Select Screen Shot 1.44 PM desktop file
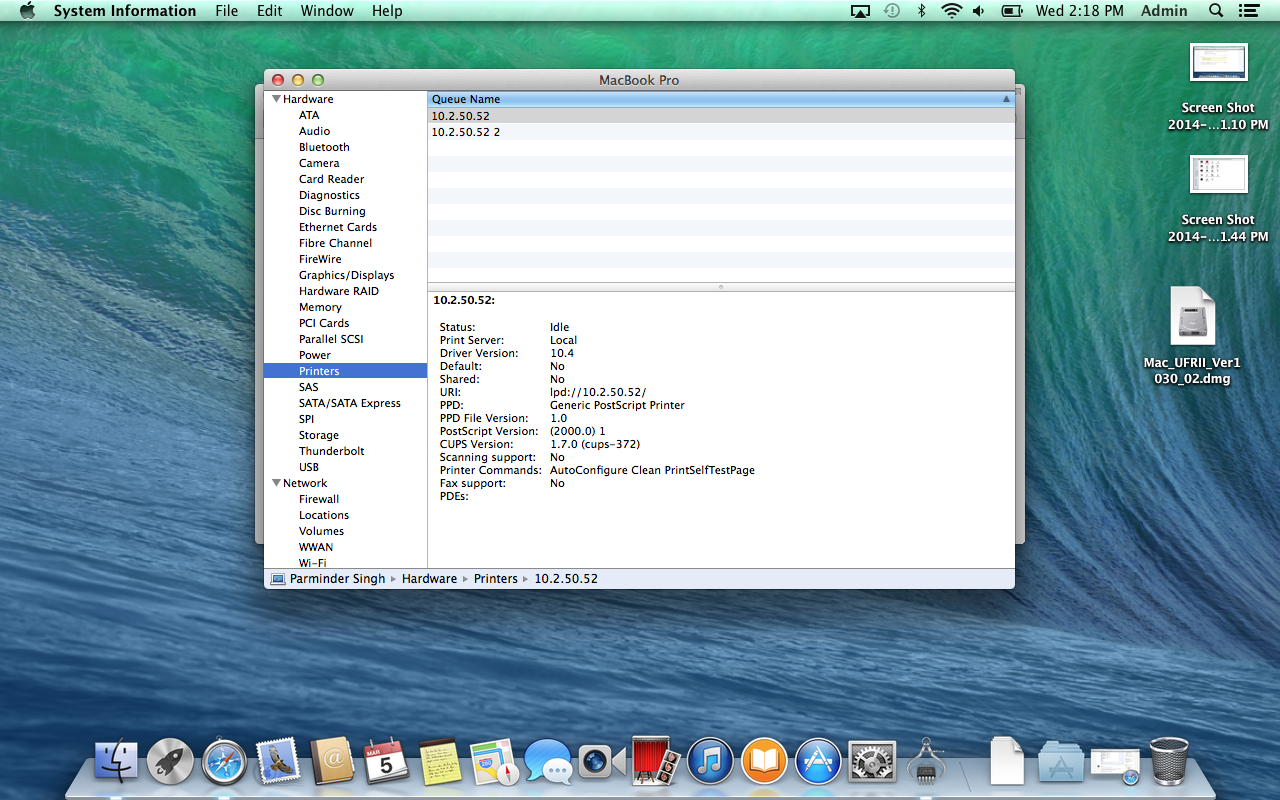This screenshot has height=800, width=1280. 1218,199
